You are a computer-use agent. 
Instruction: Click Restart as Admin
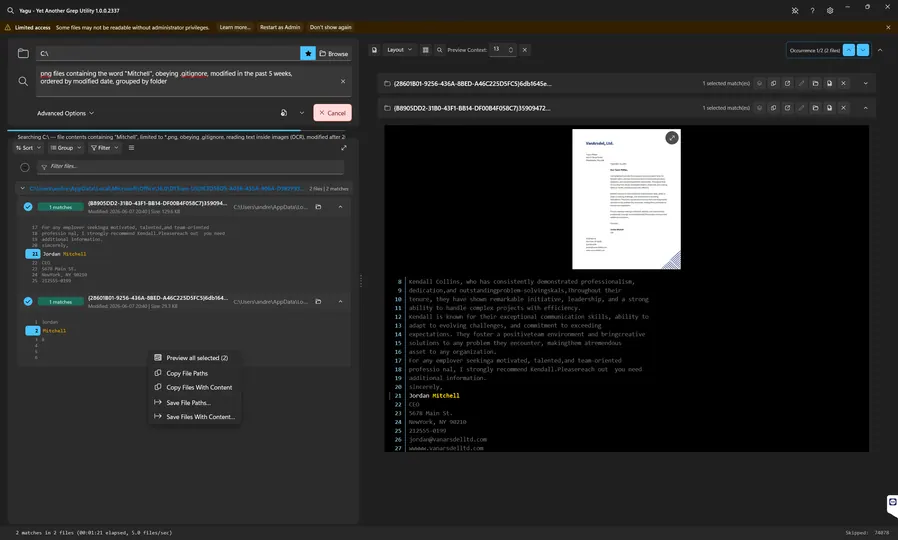pyautogui.click(x=279, y=27)
